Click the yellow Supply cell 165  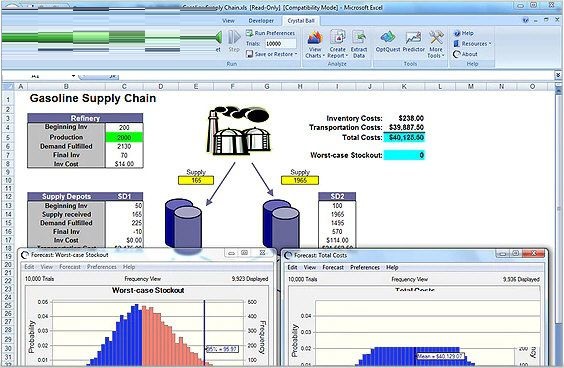[x=196, y=180]
